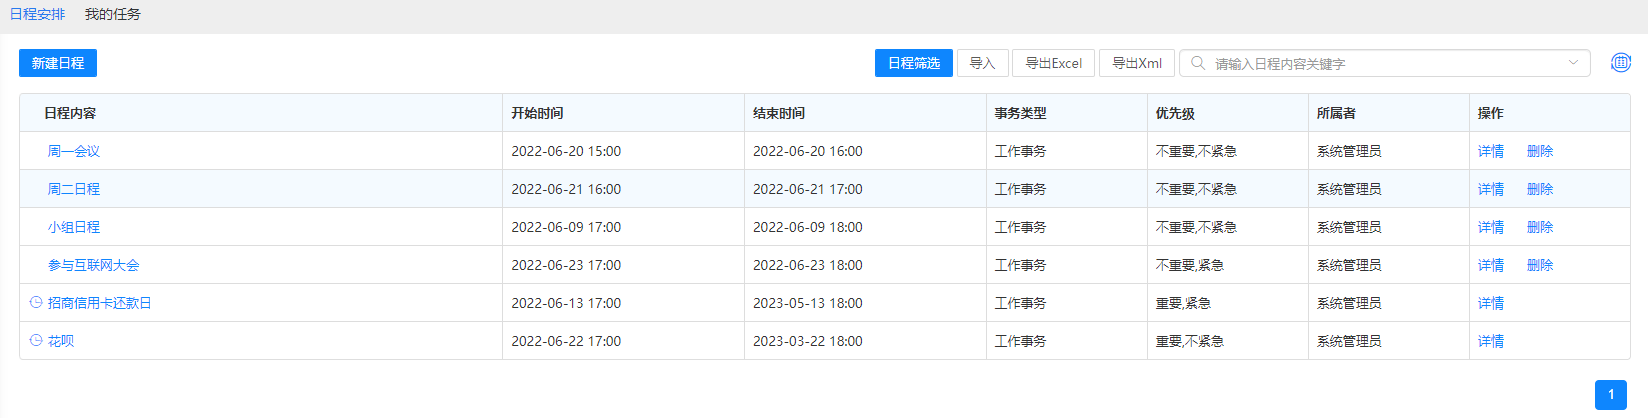
Task: Click the 日程筛选 button
Action: (x=913, y=63)
